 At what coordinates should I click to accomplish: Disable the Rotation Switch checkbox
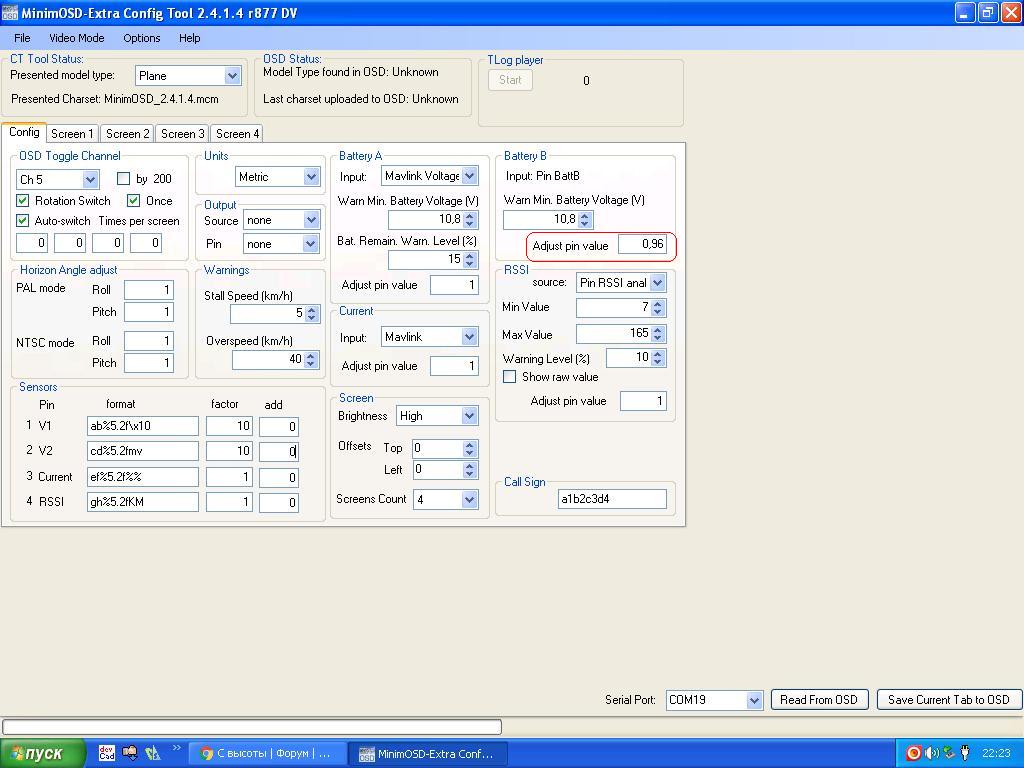click(x=23, y=201)
